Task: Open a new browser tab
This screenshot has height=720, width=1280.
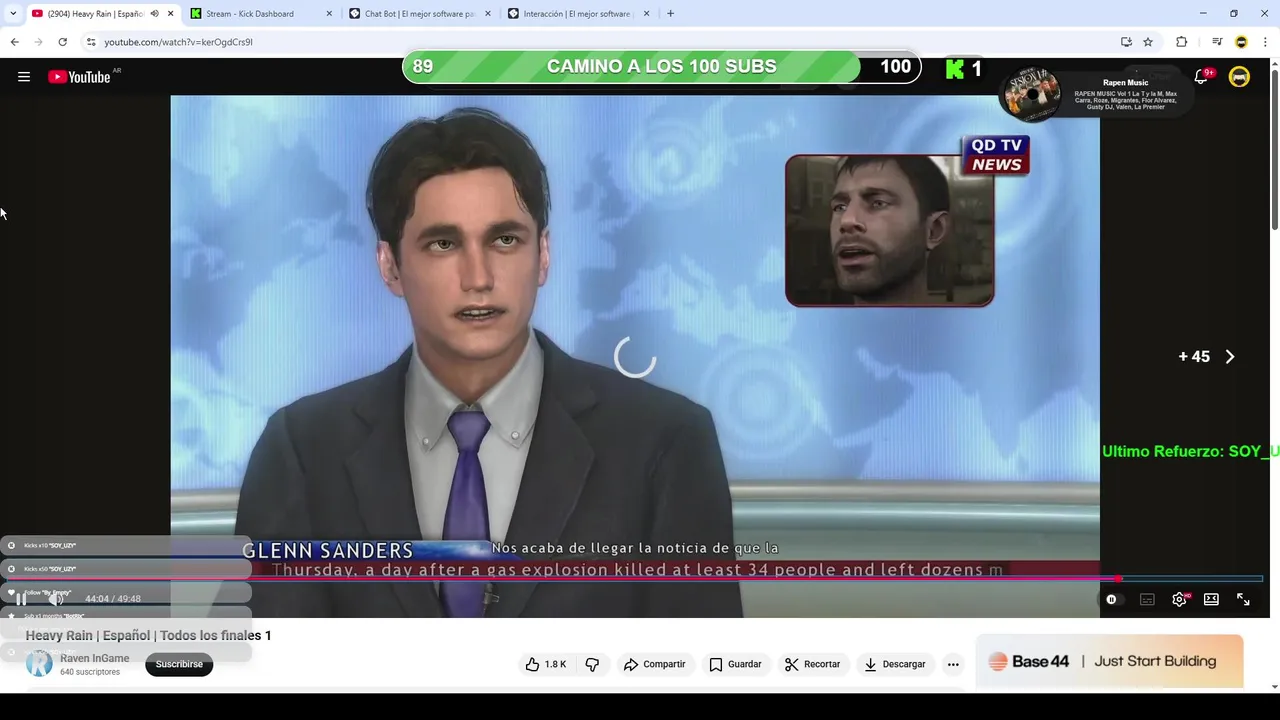Action: point(670,14)
